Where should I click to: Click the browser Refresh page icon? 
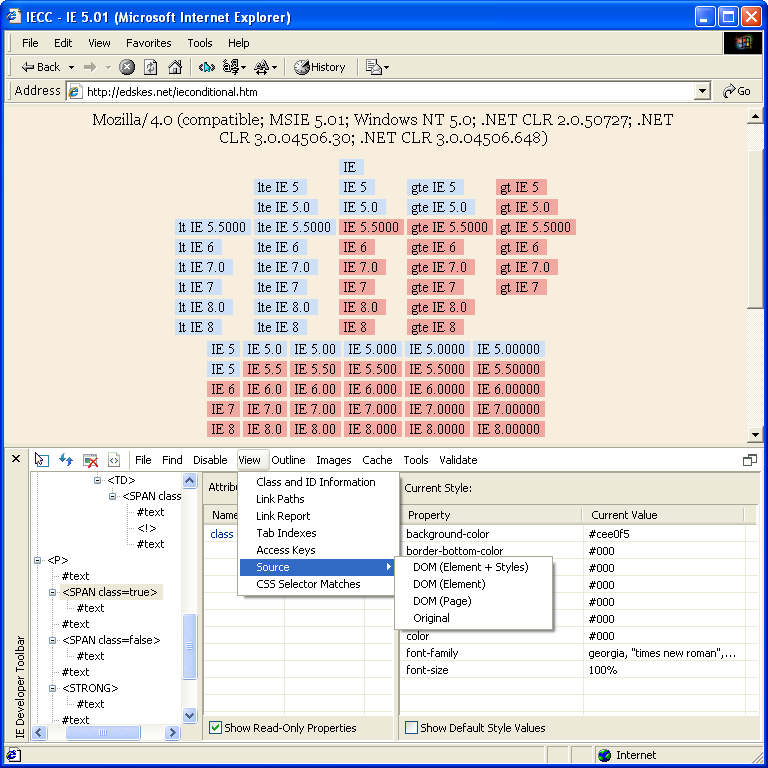151,67
